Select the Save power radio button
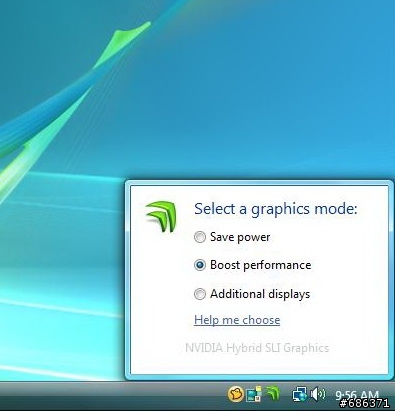The image size is (395, 411). 200,237
